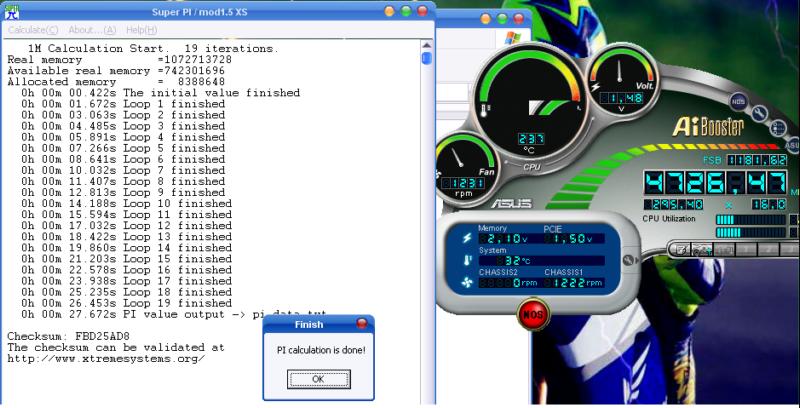Click the fan rpm readout on Fan gauge
This screenshot has width=800, height=408.
pos(463,183)
